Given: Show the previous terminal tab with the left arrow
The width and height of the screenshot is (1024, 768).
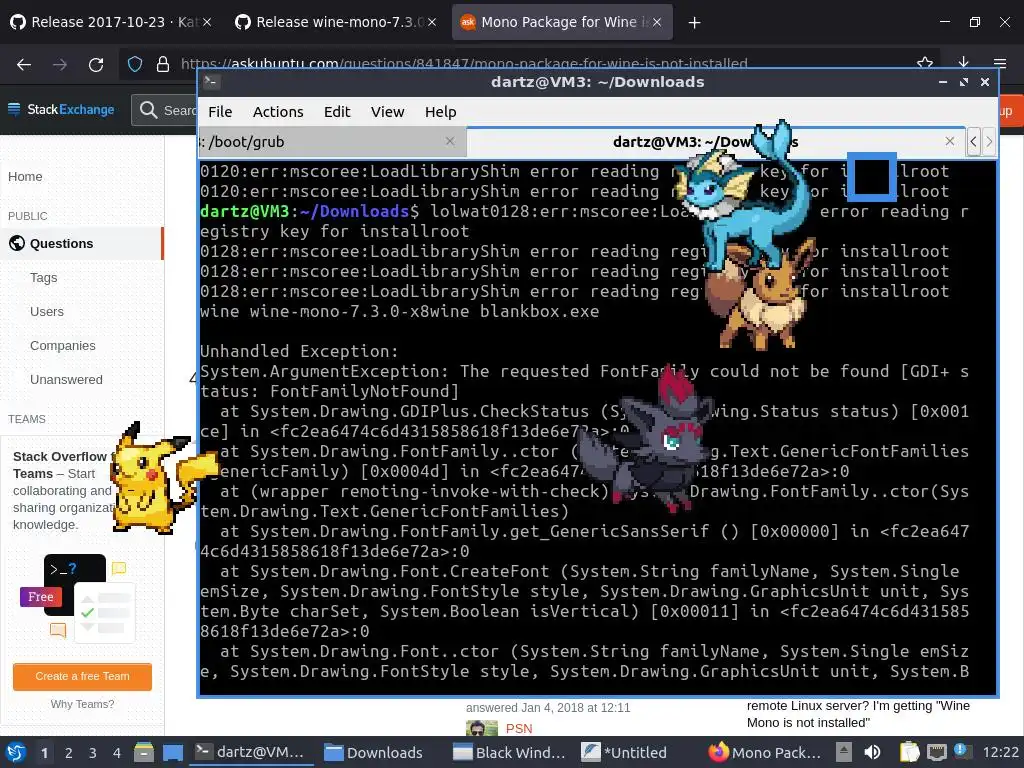Looking at the screenshot, I should coord(973,142).
